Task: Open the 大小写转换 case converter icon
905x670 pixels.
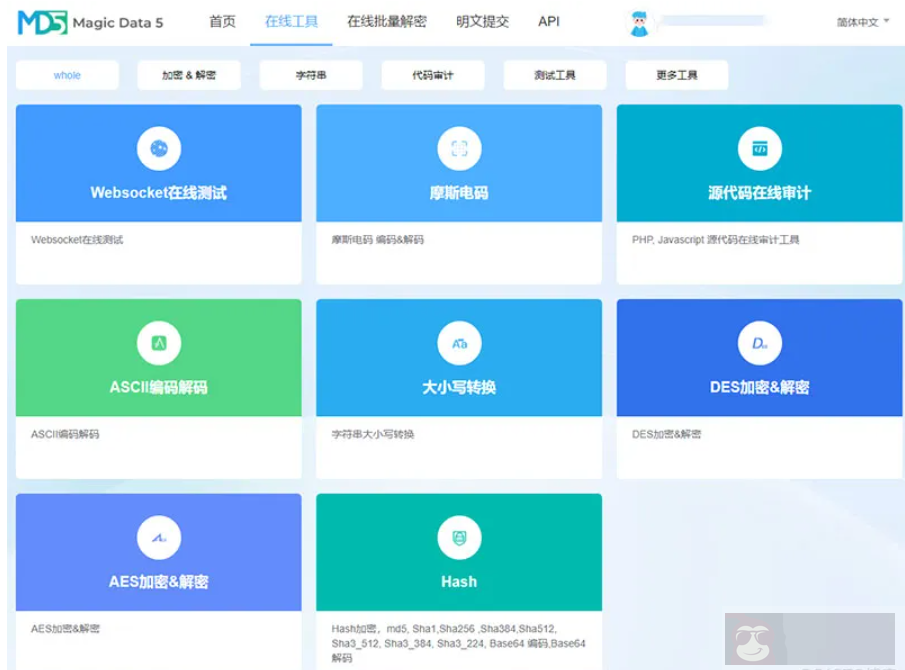Action: (x=458, y=343)
